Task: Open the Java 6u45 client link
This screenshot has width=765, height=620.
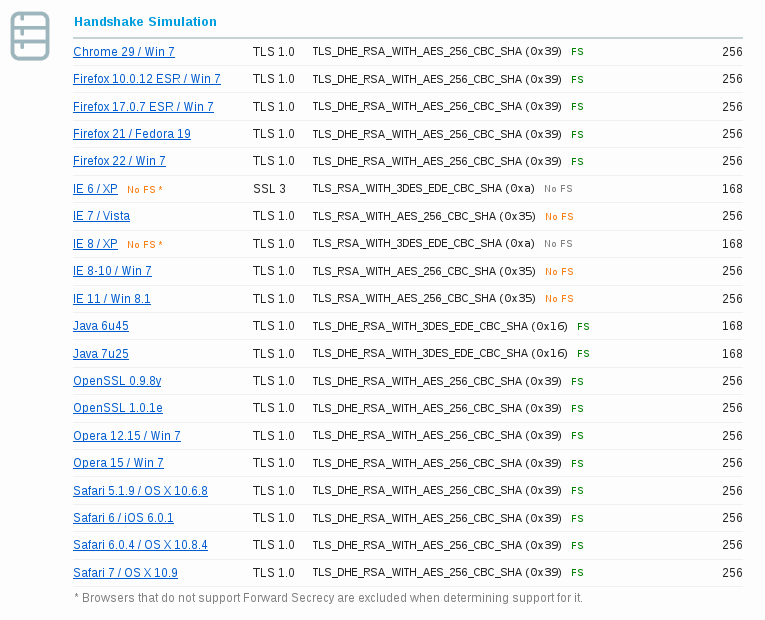Action: 101,326
